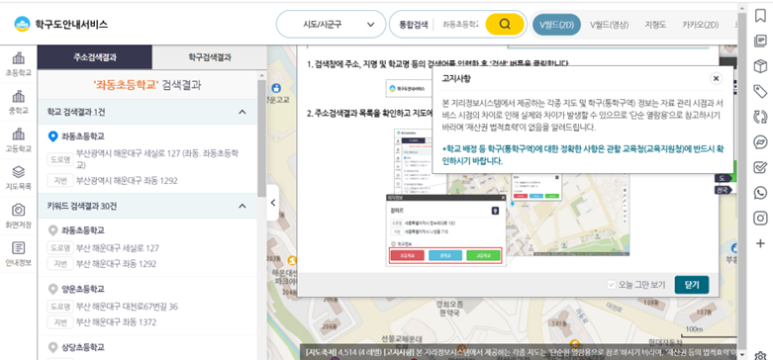Open the 시도/시군구 dropdown
Viewport: 773px width, 360px height.
[331, 24]
